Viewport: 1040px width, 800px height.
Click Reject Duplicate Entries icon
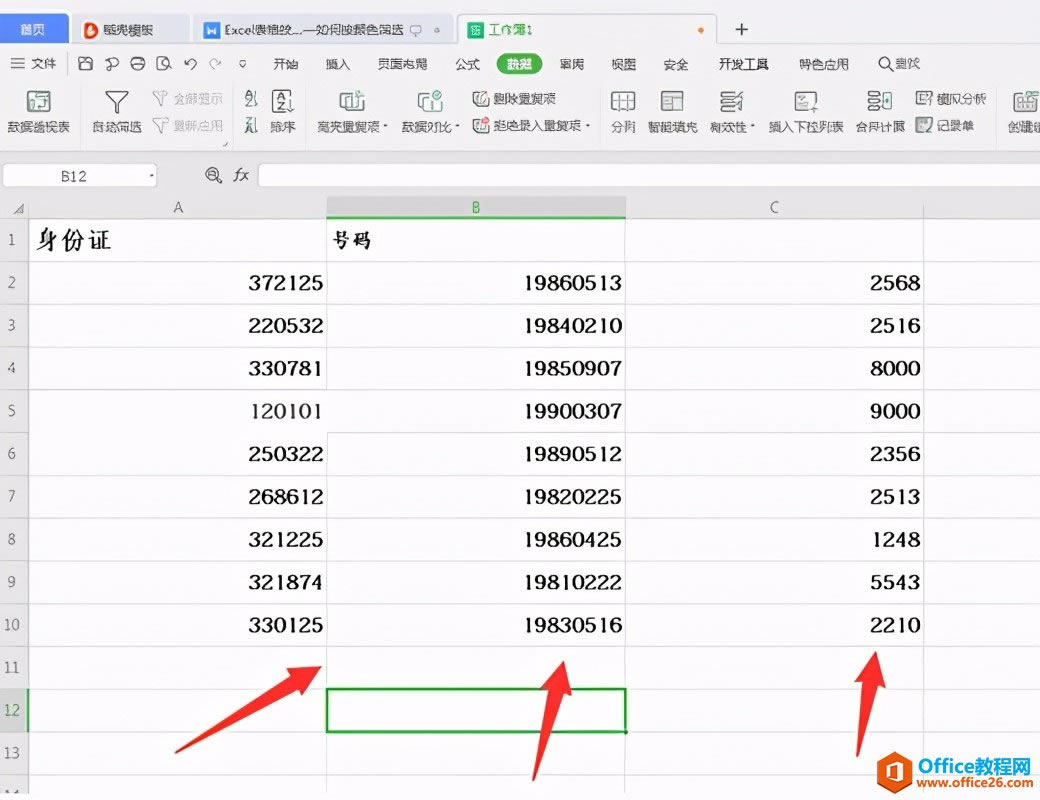(x=481, y=125)
